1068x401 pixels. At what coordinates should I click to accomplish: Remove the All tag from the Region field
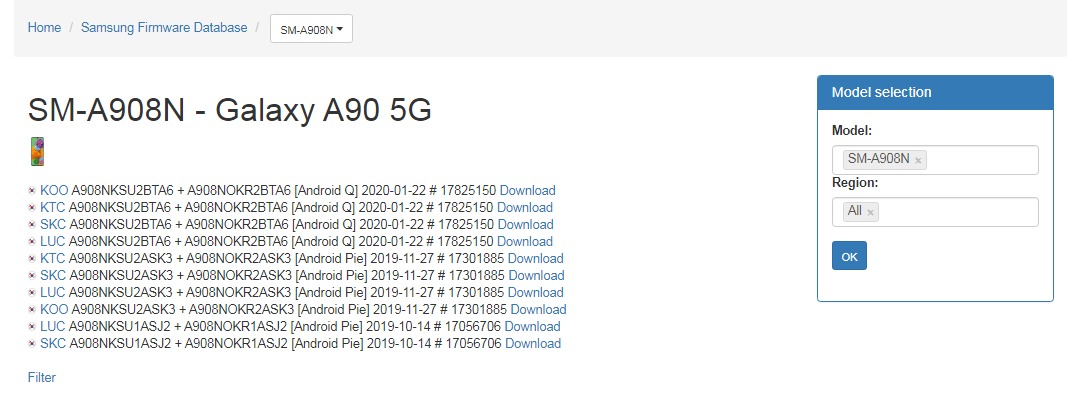(x=870, y=212)
